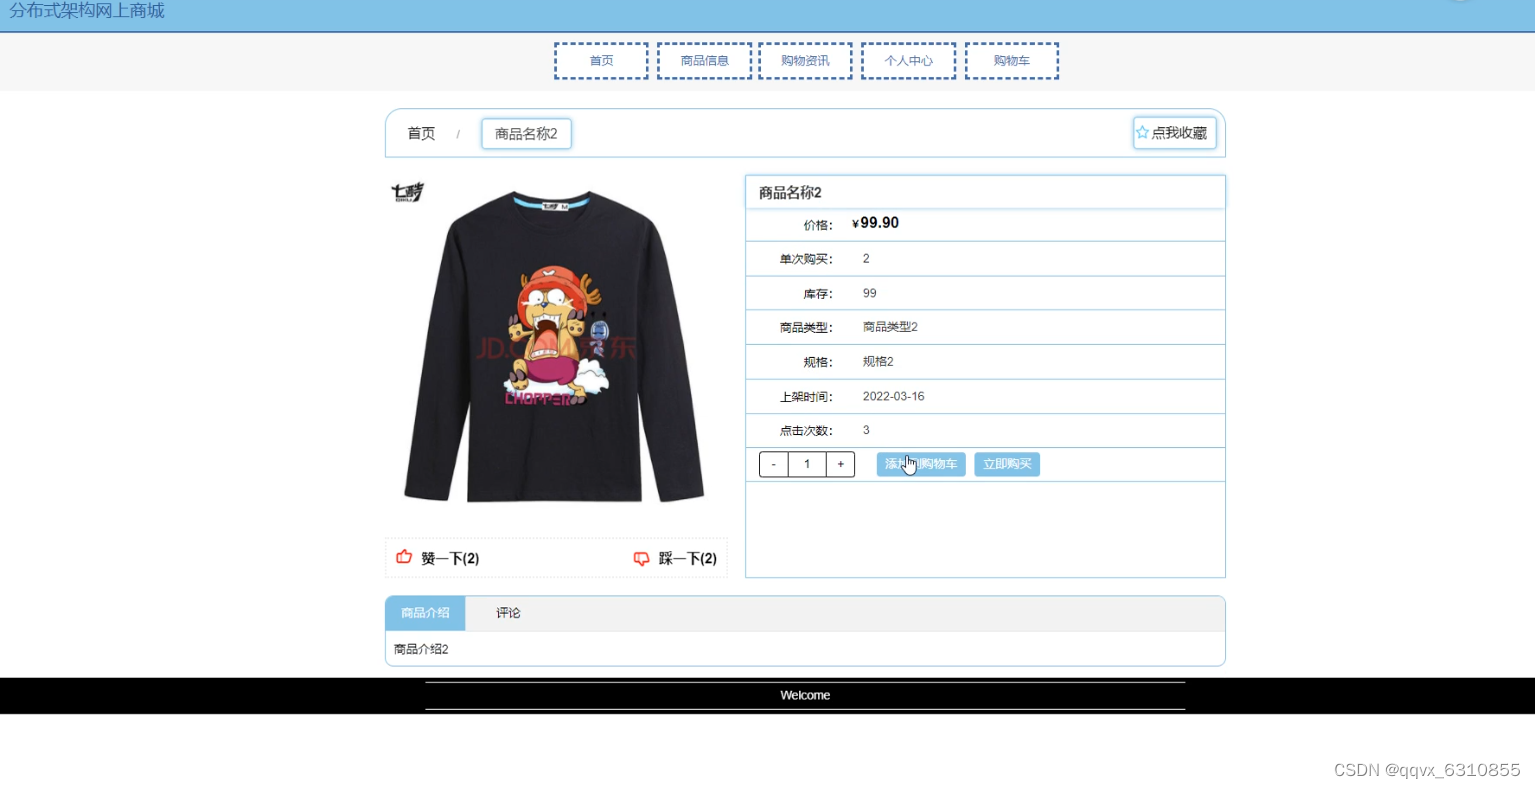This screenshot has height=788, width=1535.
Task: Click the 购物资讯 navigation item
Action: [x=805, y=60]
